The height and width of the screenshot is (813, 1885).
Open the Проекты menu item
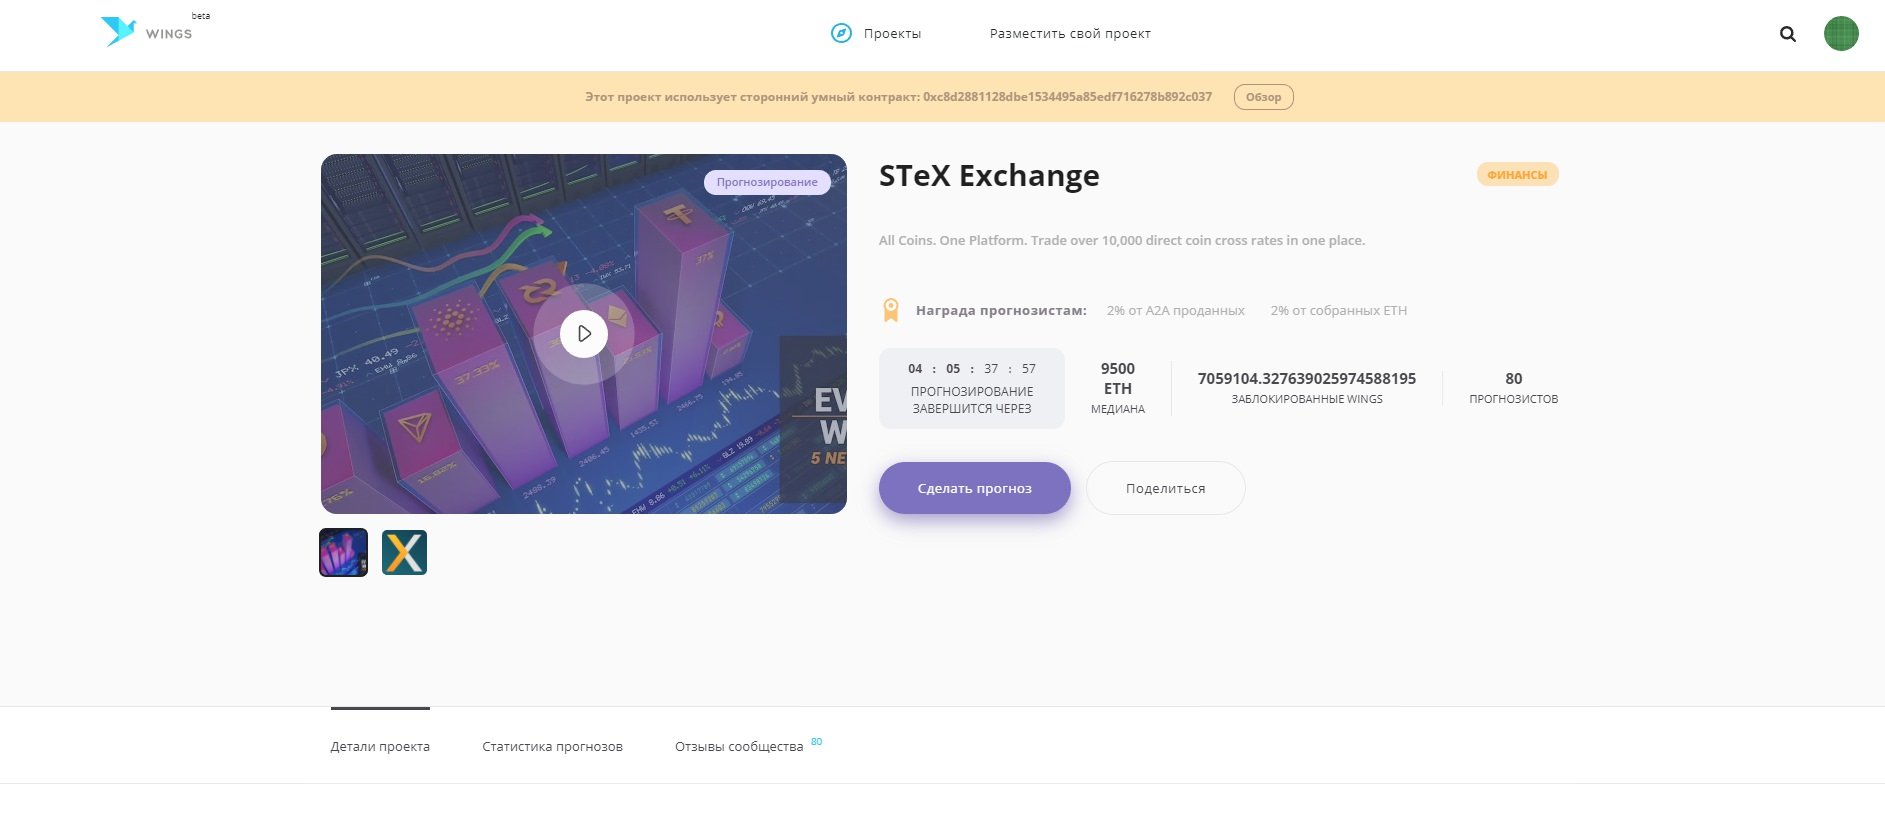(x=892, y=34)
